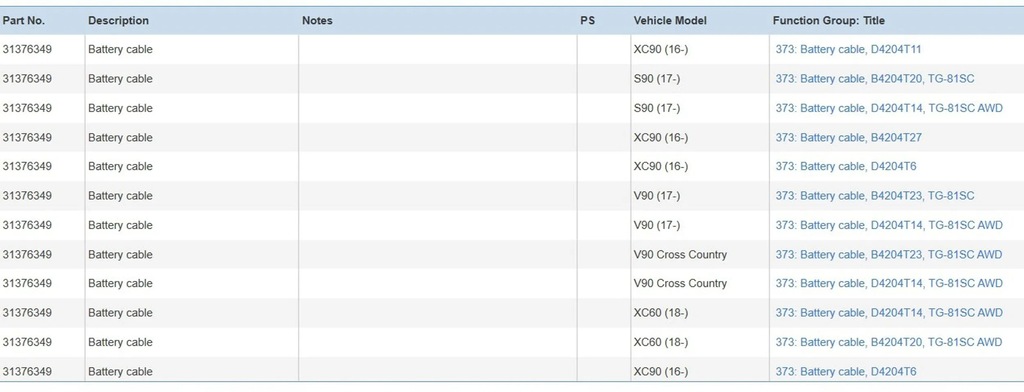Open the Battery cable, D4204T11 link
Viewport: 1024px width, 392px height.
tap(848, 50)
